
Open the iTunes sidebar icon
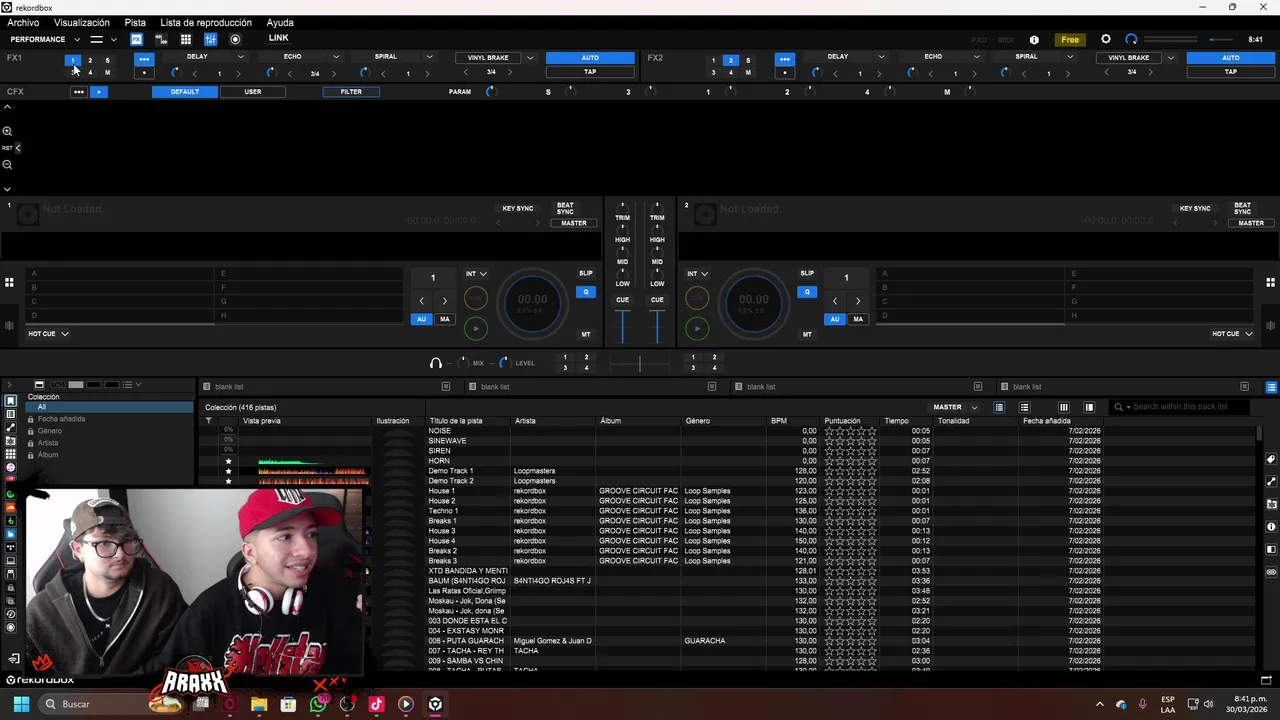[11, 467]
